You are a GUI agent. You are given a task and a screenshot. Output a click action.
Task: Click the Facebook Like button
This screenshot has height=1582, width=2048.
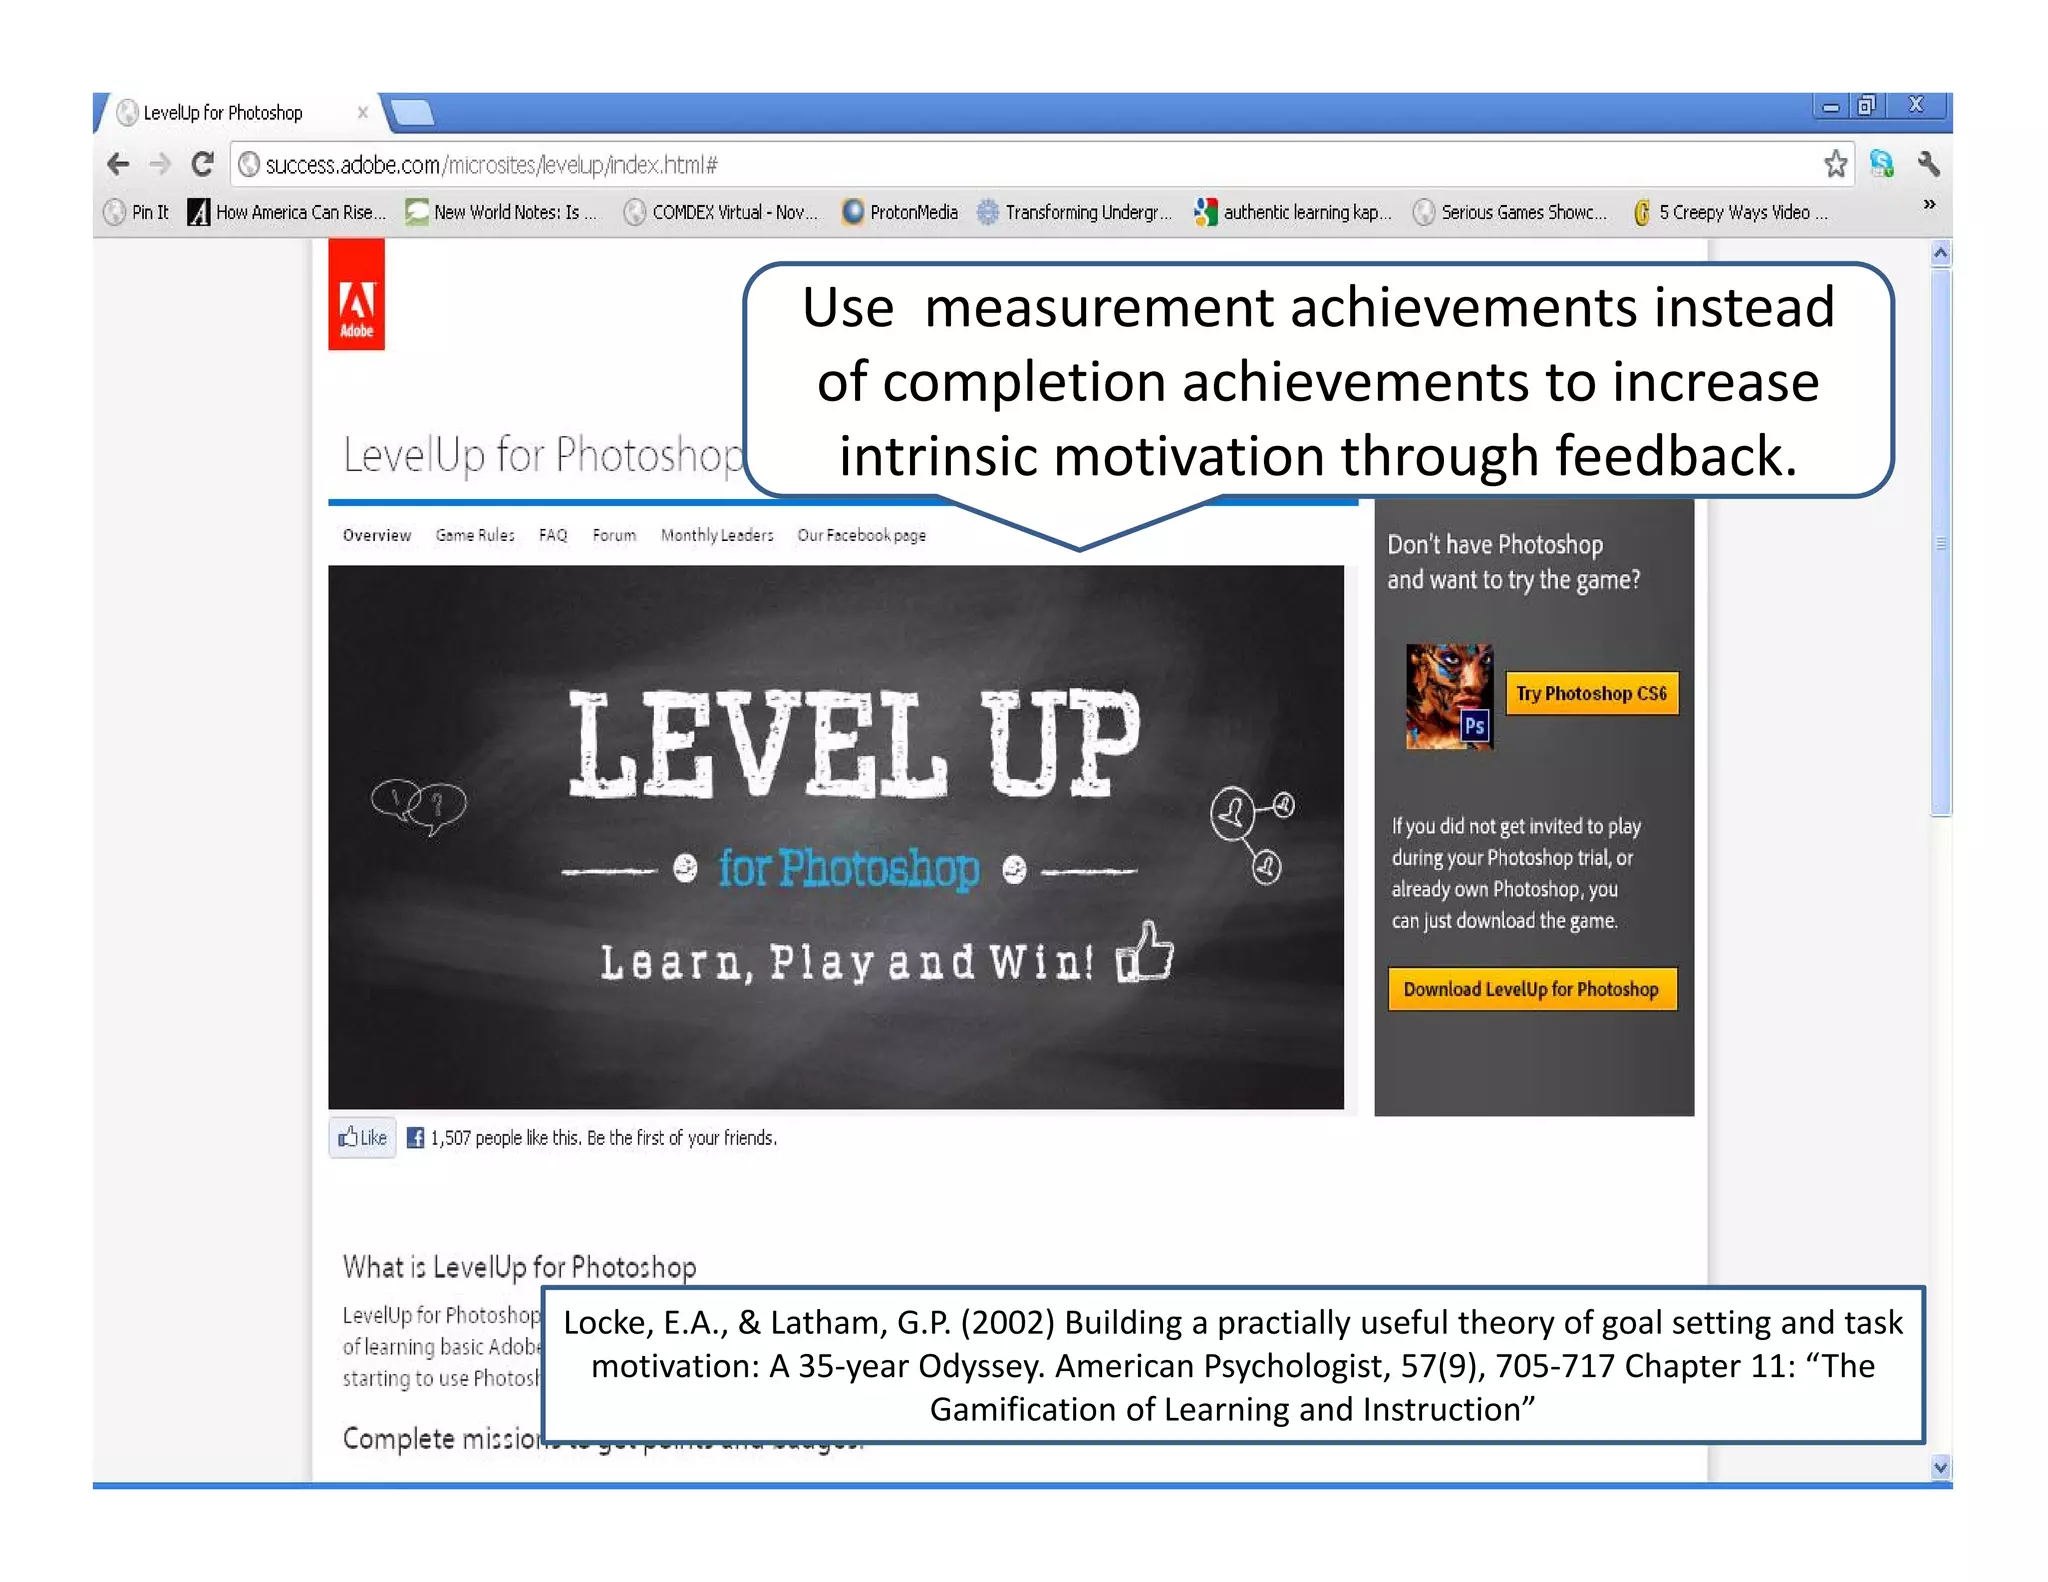coord(362,1138)
